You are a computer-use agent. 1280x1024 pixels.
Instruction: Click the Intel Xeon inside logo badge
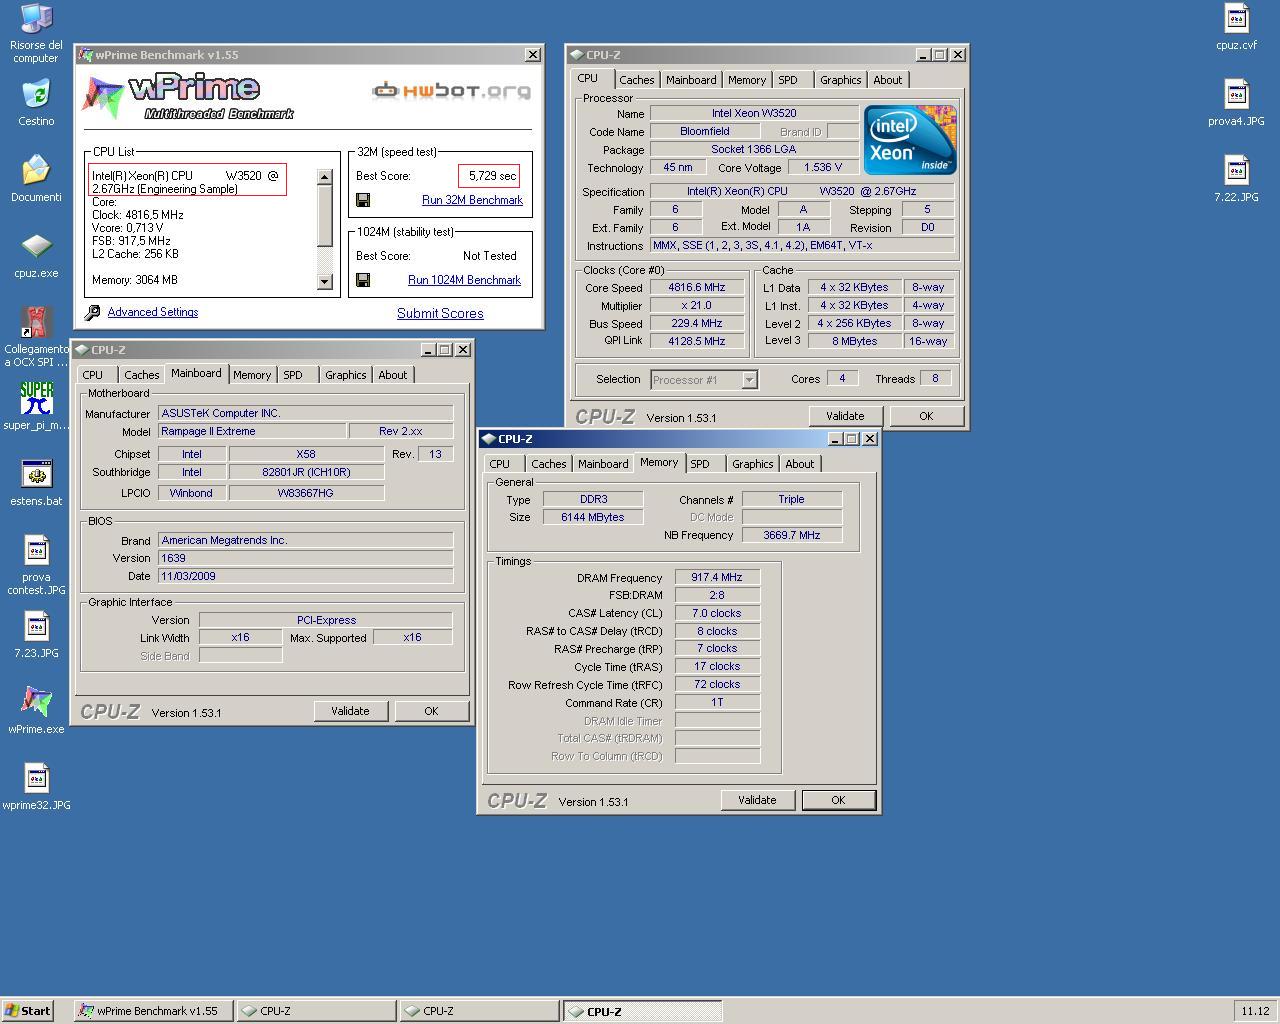click(910, 140)
